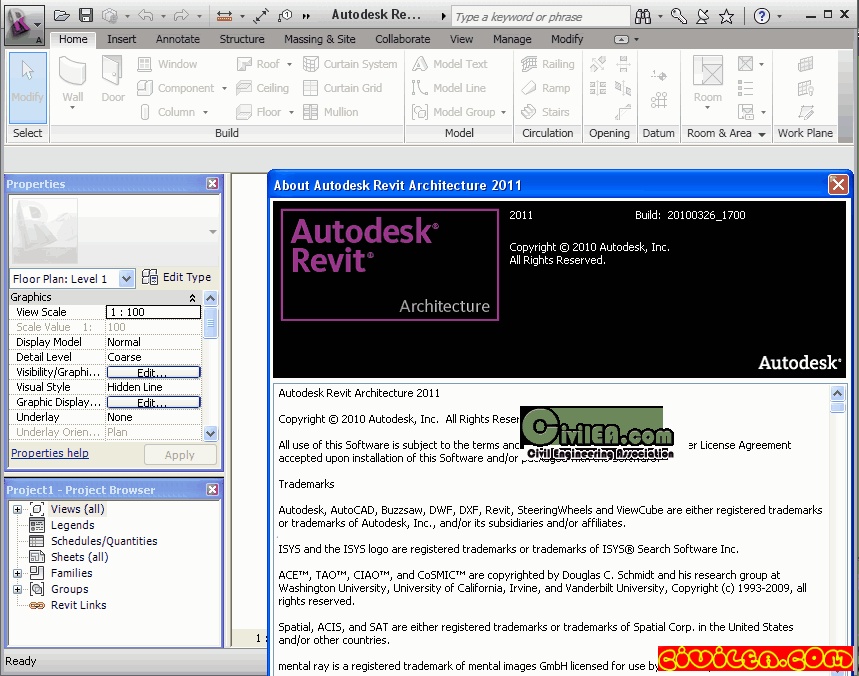Close the Properties palette
This screenshot has width=859, height=676.
coord(213,184)
